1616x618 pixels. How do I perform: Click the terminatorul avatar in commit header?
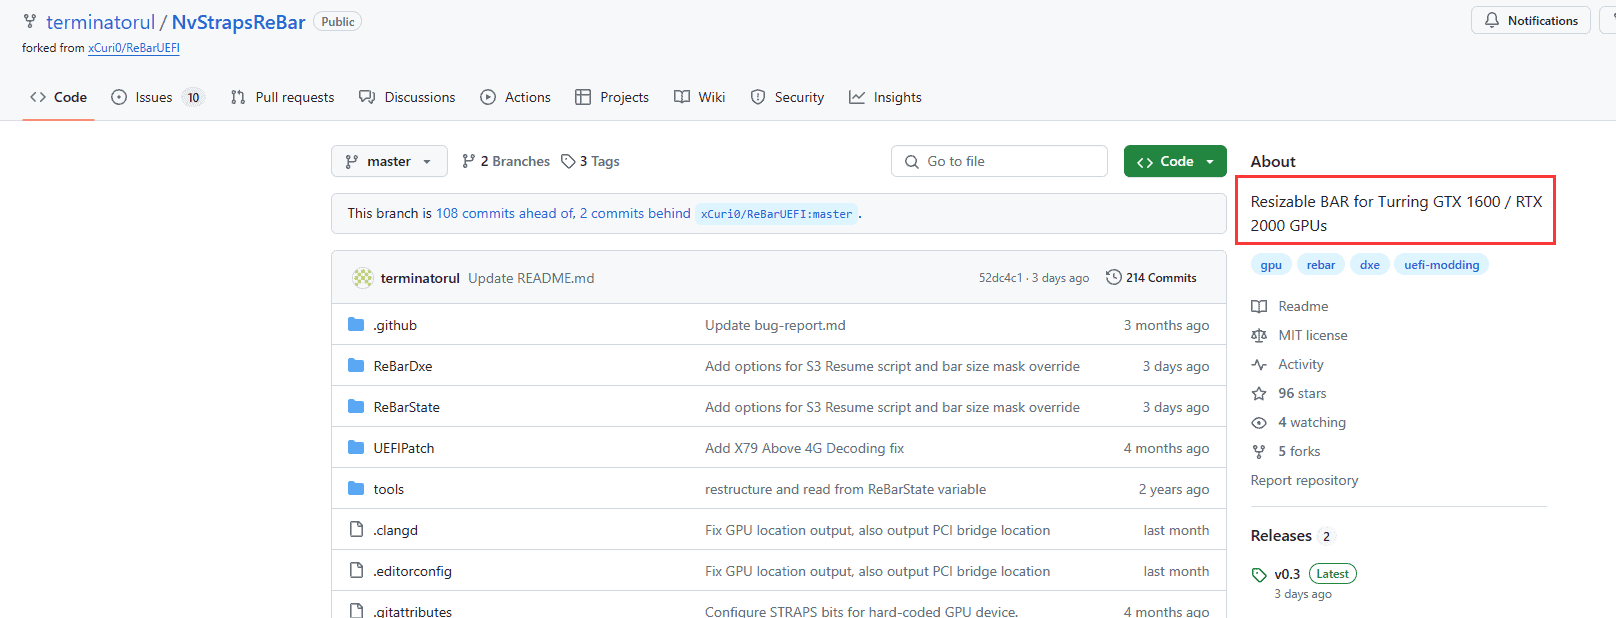363,278
